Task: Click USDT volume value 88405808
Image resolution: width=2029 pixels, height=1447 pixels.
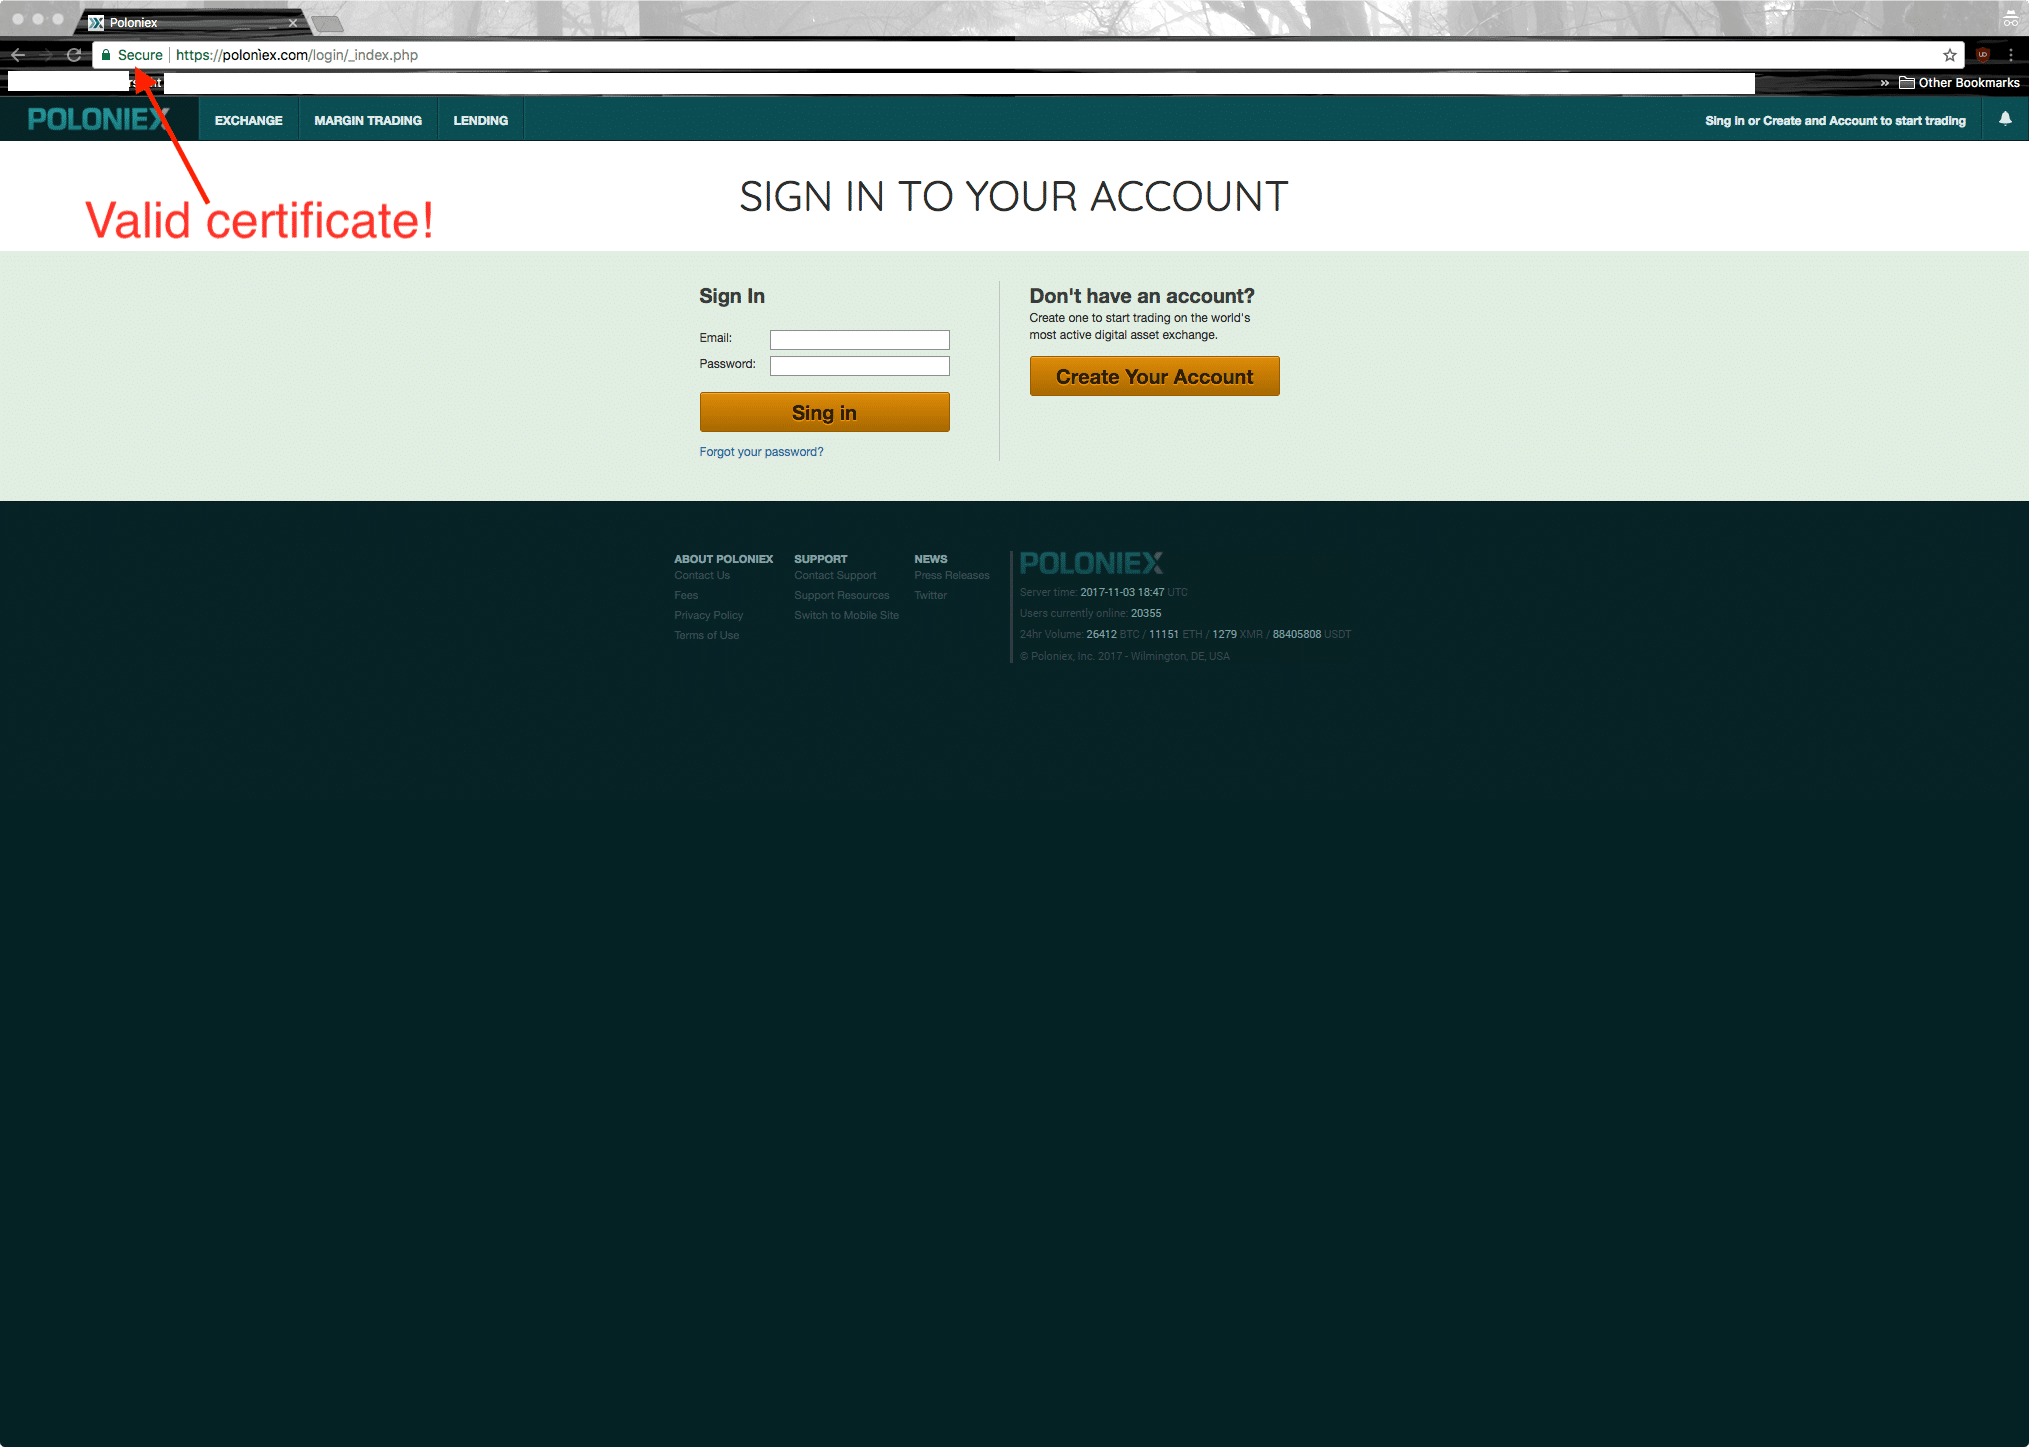Action: [1296, 634]
